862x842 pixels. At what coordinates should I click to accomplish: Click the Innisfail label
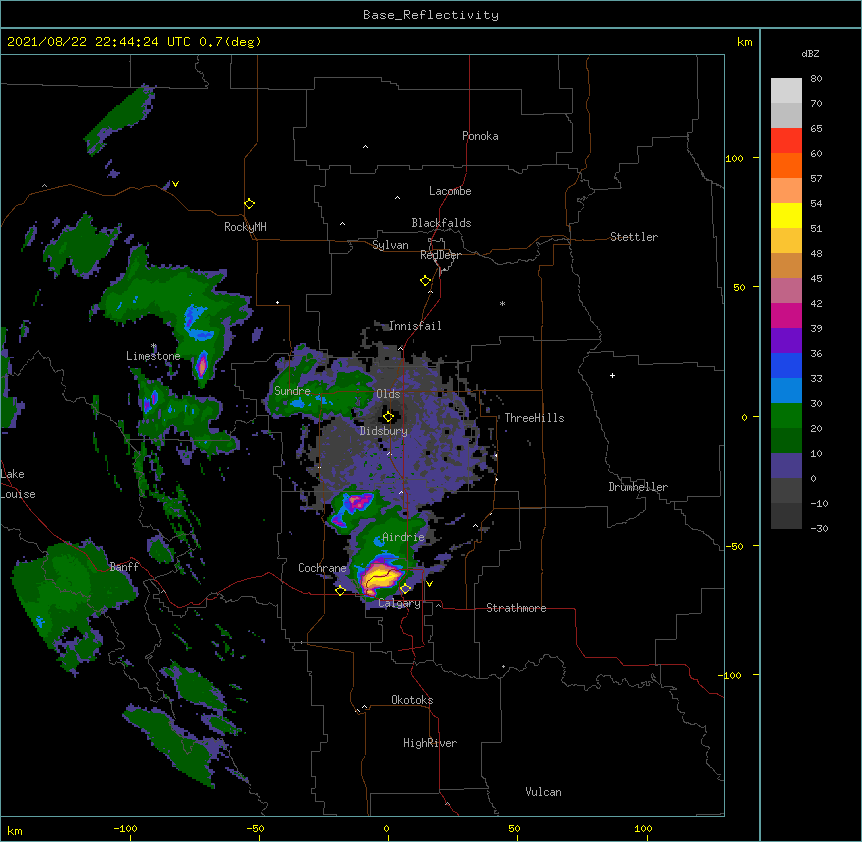[415, 326]
